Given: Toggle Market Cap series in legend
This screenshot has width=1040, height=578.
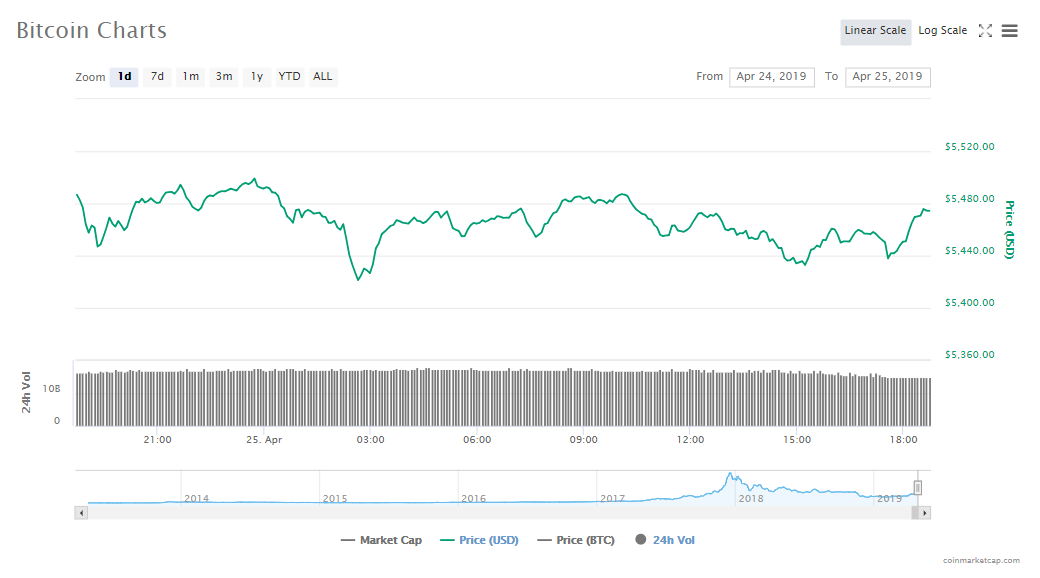Looking at the screenshot, I should coord(381,540).
